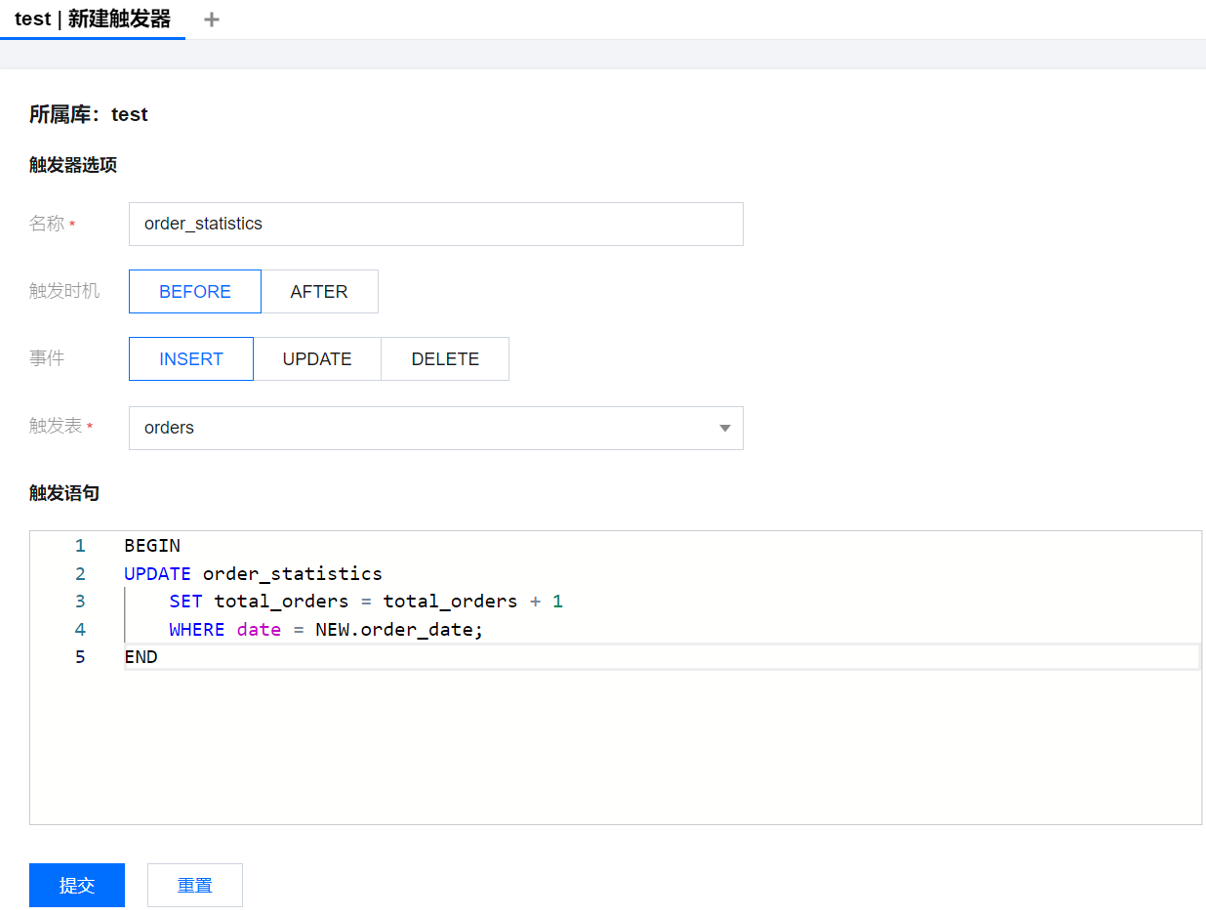Click the WHERE date code line
1206x910 pixels.
tap(325, 630)
